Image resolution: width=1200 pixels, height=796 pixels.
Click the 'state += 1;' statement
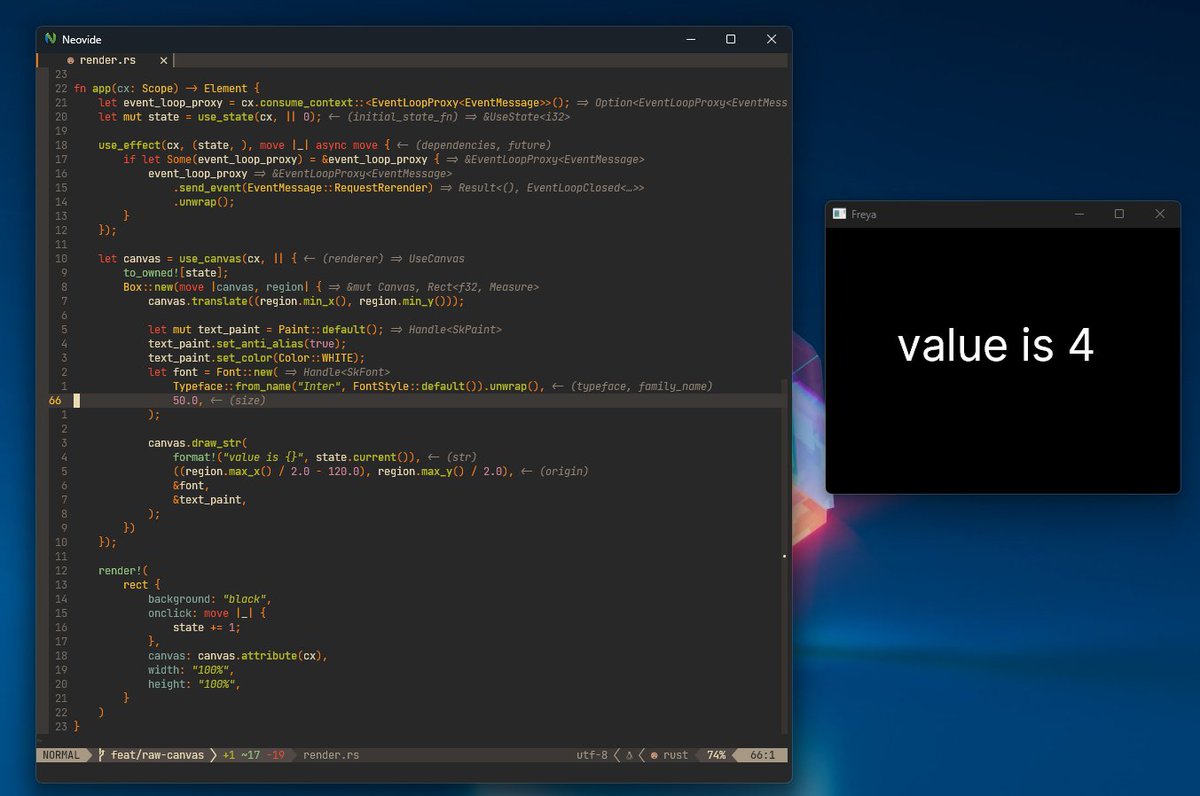point(207,627)
